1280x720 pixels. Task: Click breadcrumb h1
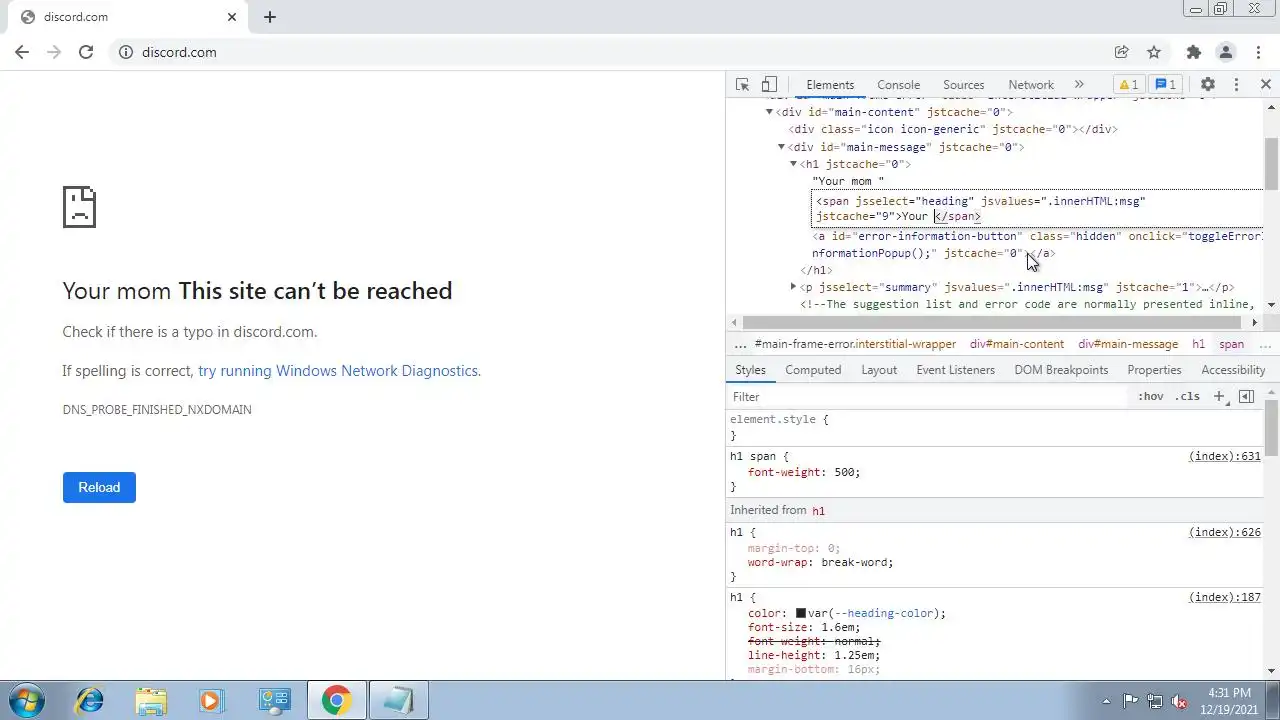click(1198, 344)
